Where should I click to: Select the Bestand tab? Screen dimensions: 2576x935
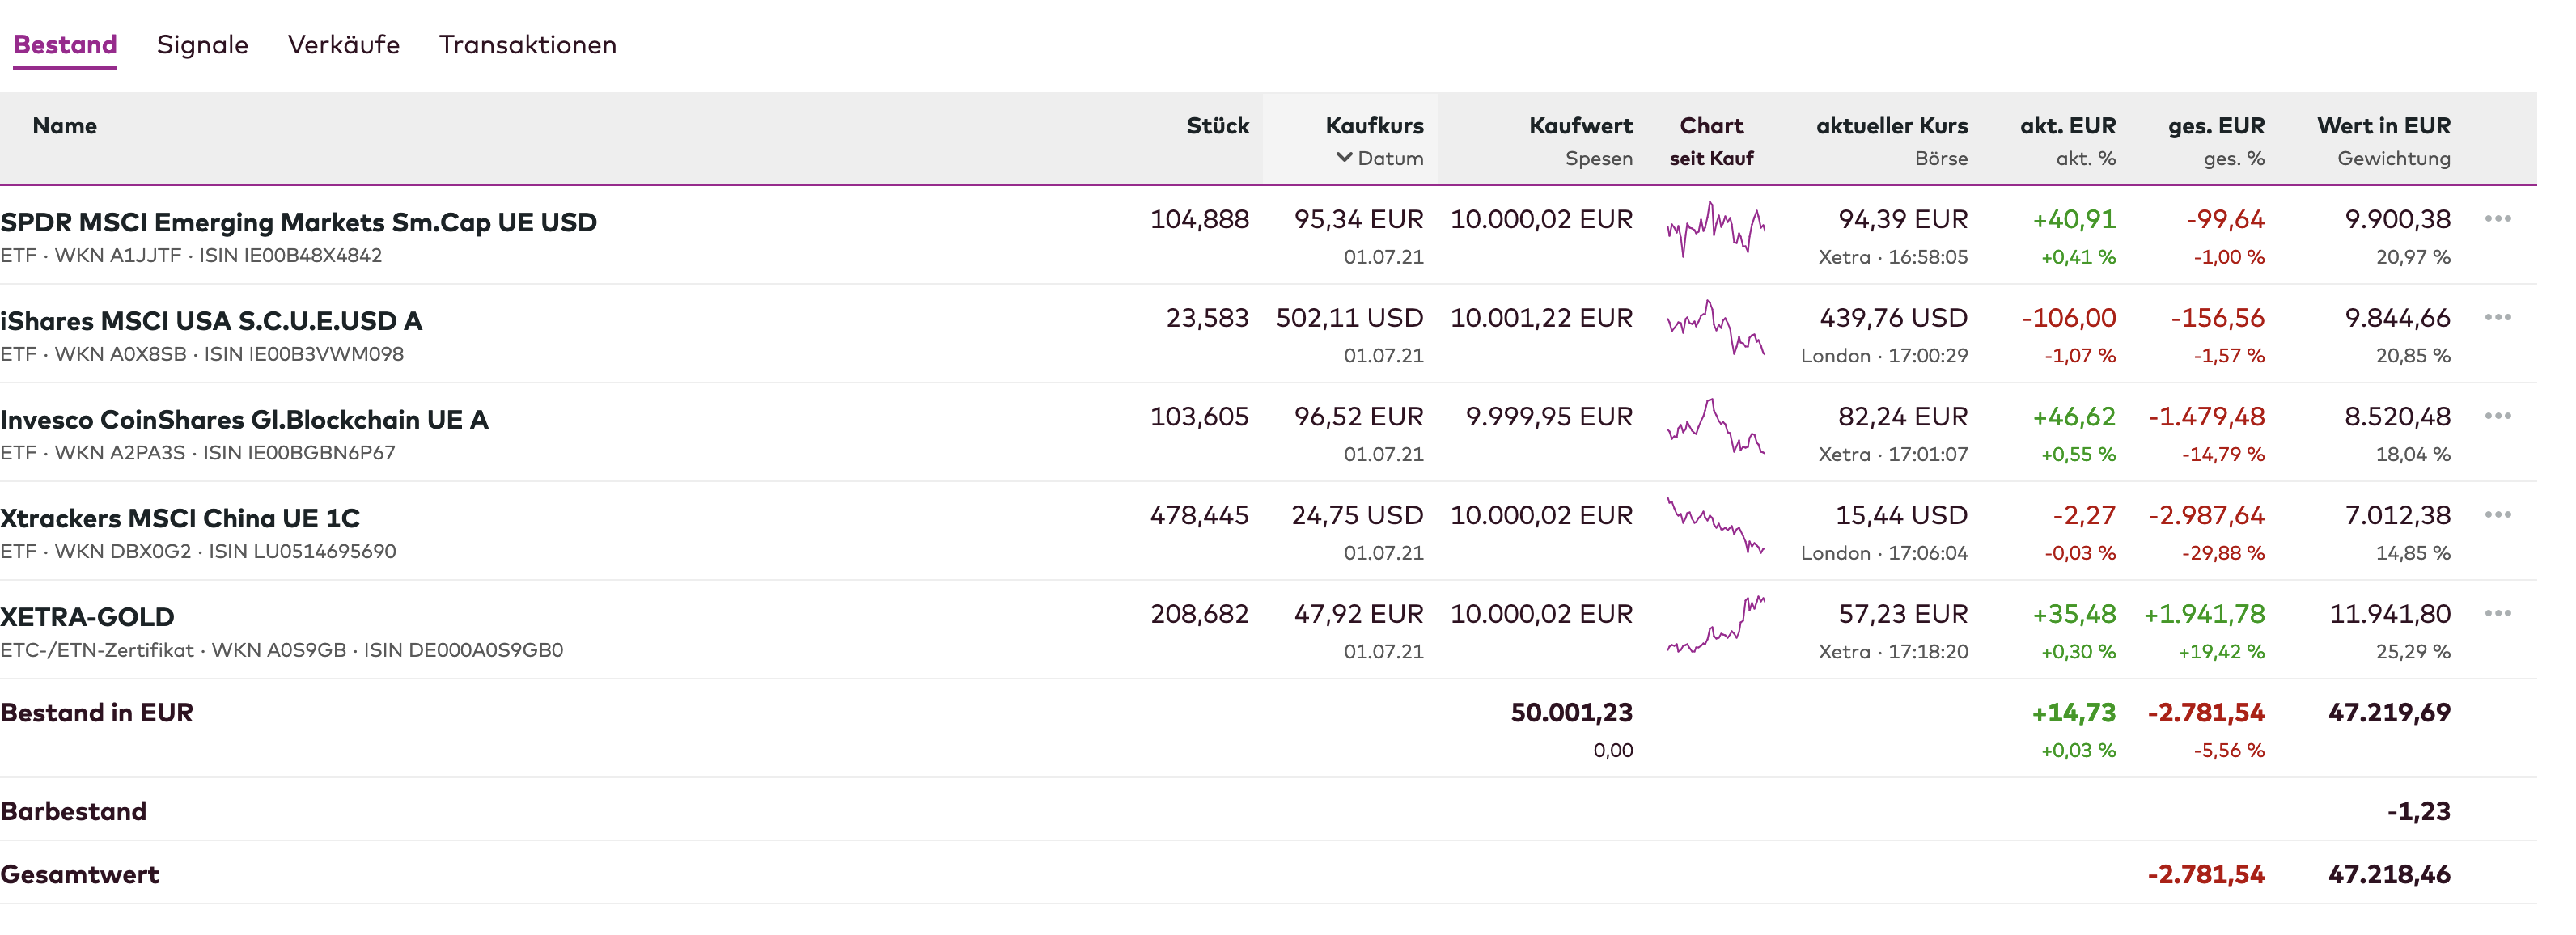[65, 45]
